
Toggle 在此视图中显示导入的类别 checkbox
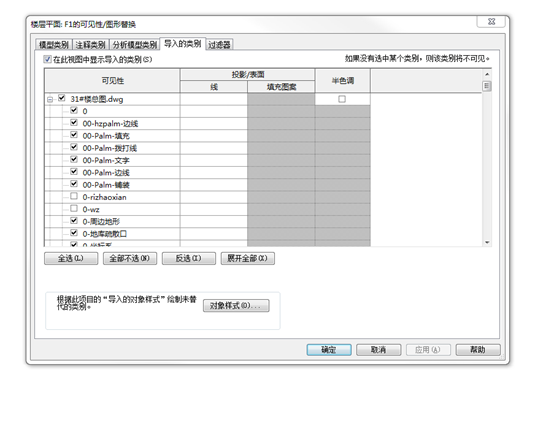pos(47,59)
